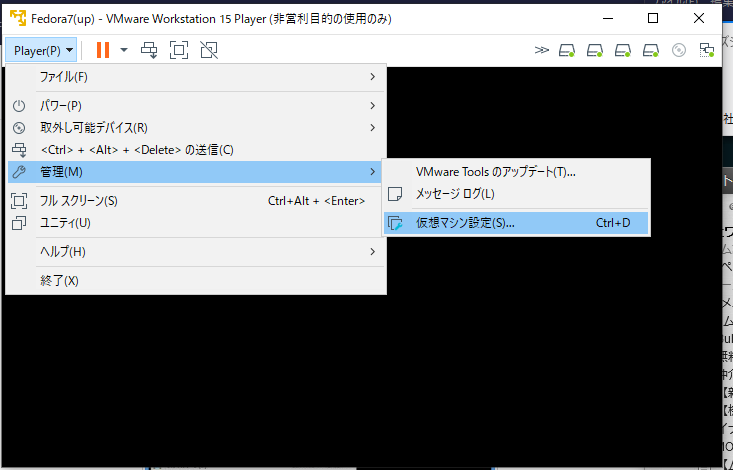The height and width of the screenshot is (470, 733).
Task: Click the VMware Player icon in title bar
Action: 18,19
